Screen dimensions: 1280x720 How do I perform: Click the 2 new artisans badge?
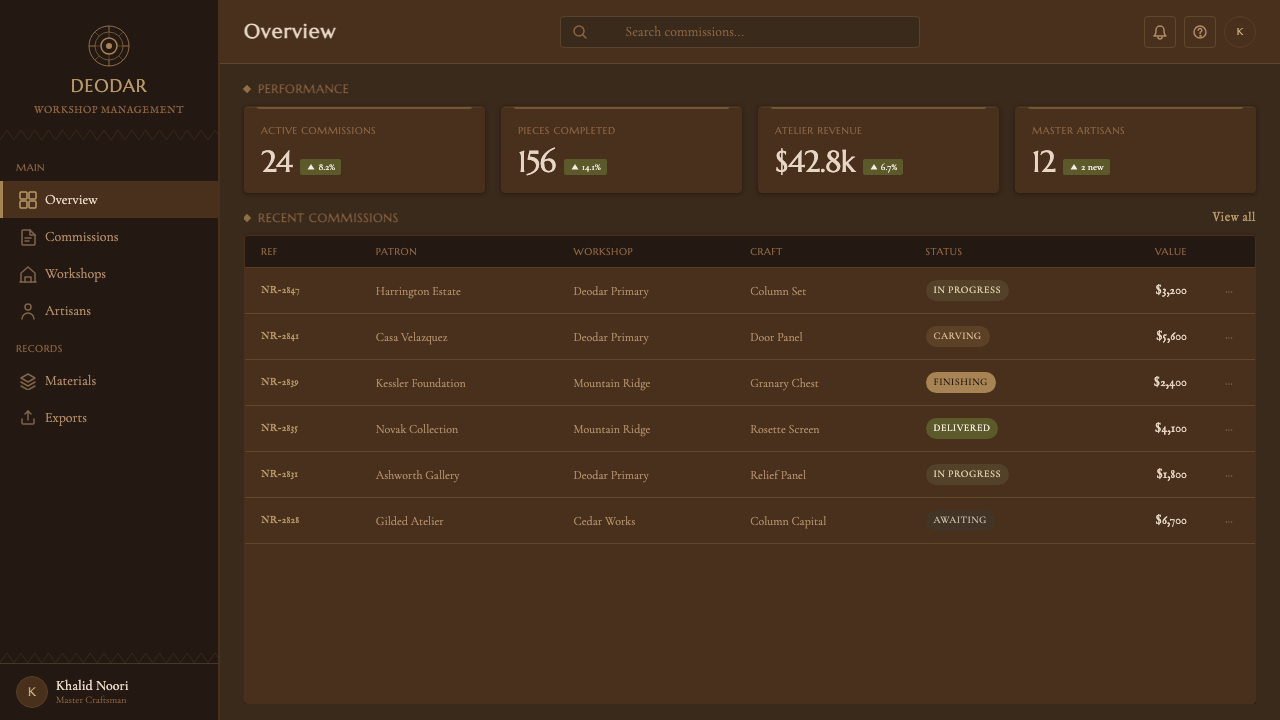(1086, 167)
